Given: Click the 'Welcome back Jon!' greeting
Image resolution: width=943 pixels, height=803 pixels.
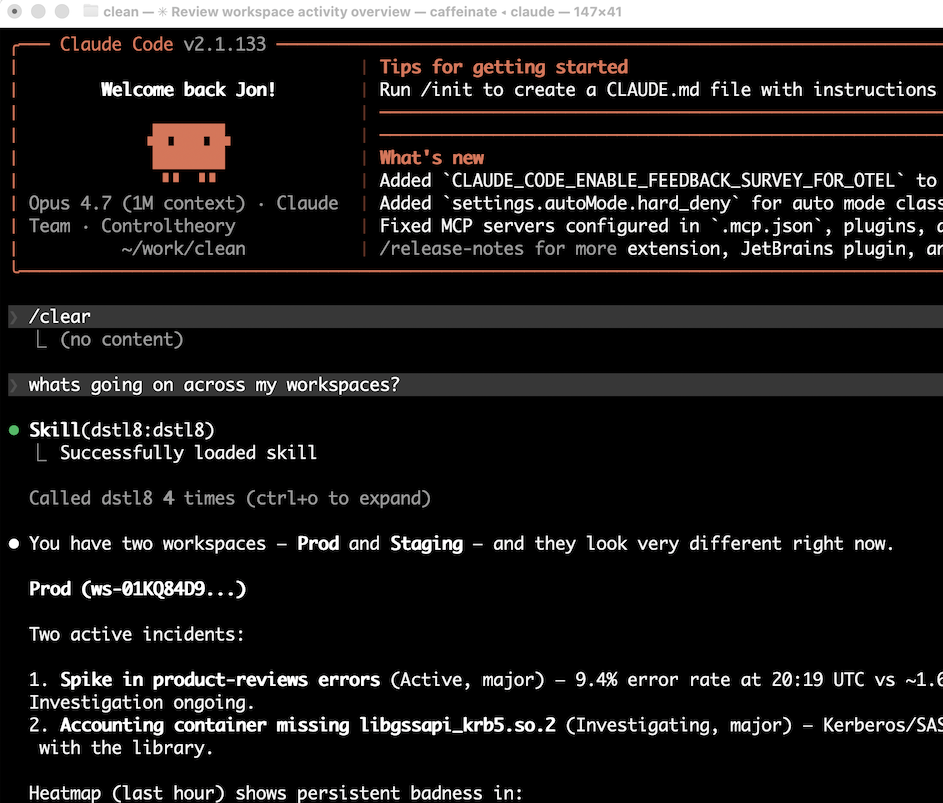Looking at the screenshot, I should click(188, 90).
